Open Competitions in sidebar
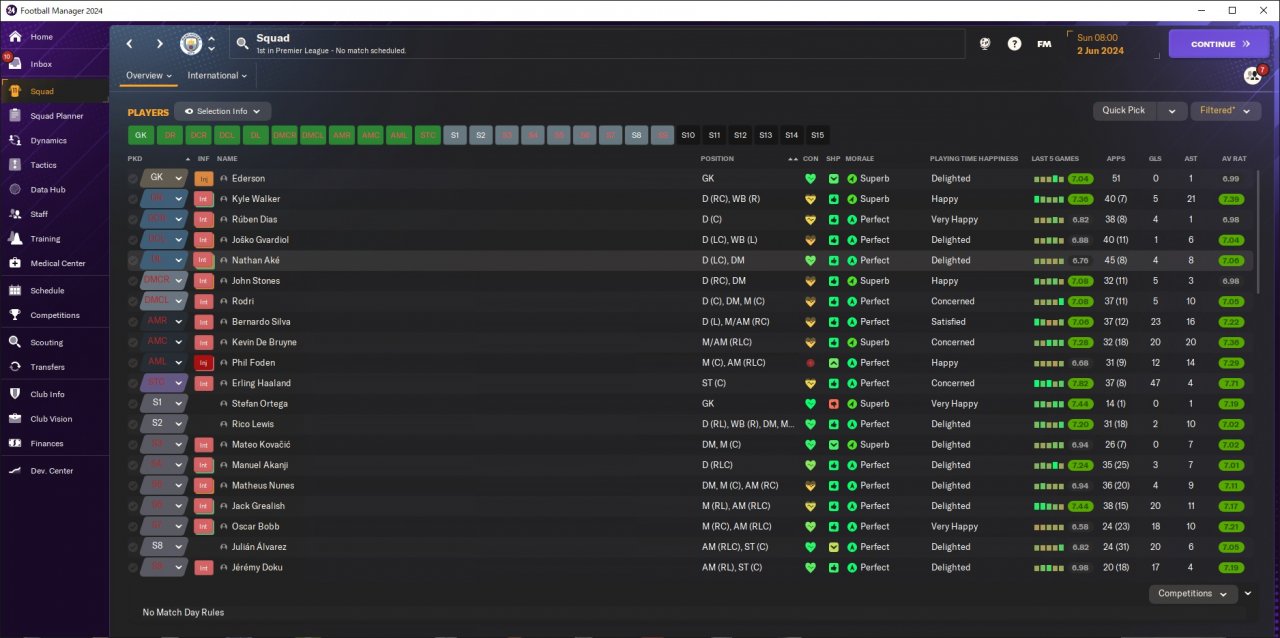Screen dimensions: 1280x638 point(54,315)
